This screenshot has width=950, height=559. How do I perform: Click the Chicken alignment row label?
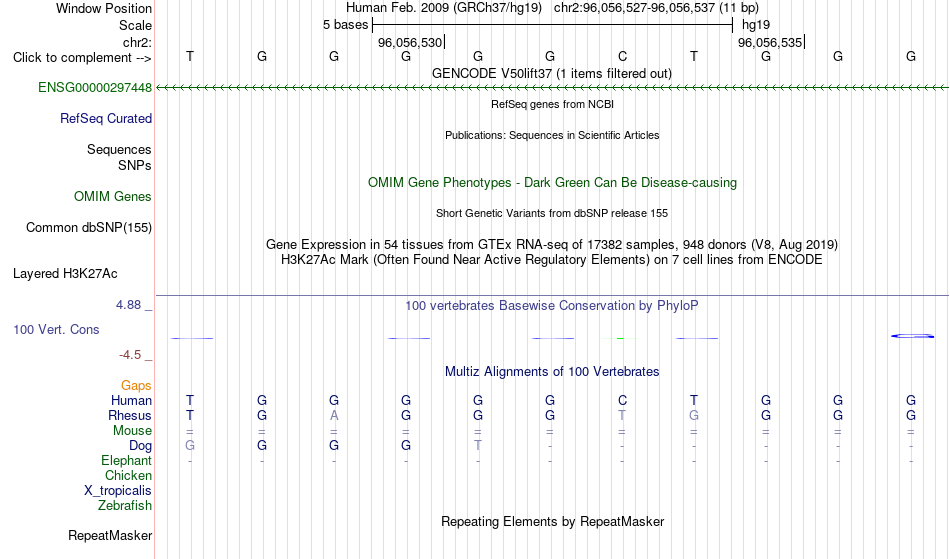click(128, 475)
